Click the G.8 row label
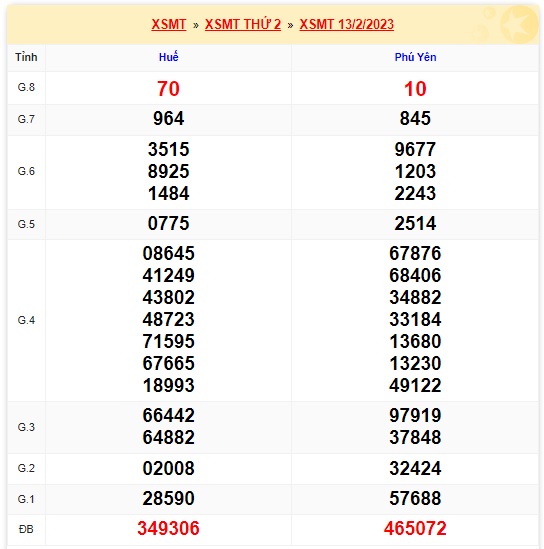The width and height of the screenshot is (544, 549). click(26, 87)
